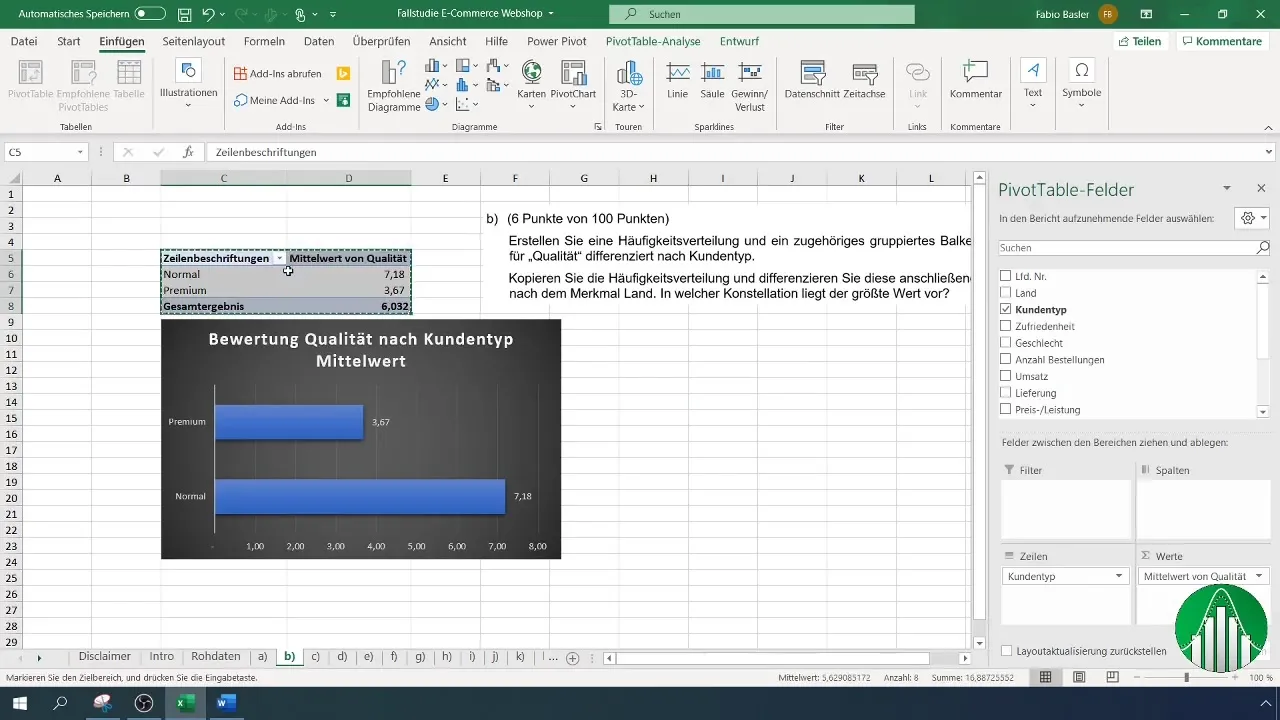Click the Kommentare button
1280x720 pixels.
tap(1223, 41)
